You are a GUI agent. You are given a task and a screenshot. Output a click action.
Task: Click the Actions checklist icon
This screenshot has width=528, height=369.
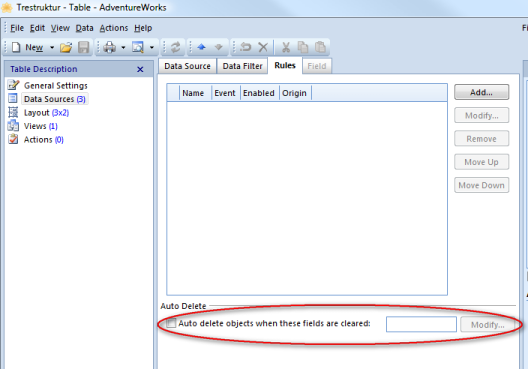[13, 139]
